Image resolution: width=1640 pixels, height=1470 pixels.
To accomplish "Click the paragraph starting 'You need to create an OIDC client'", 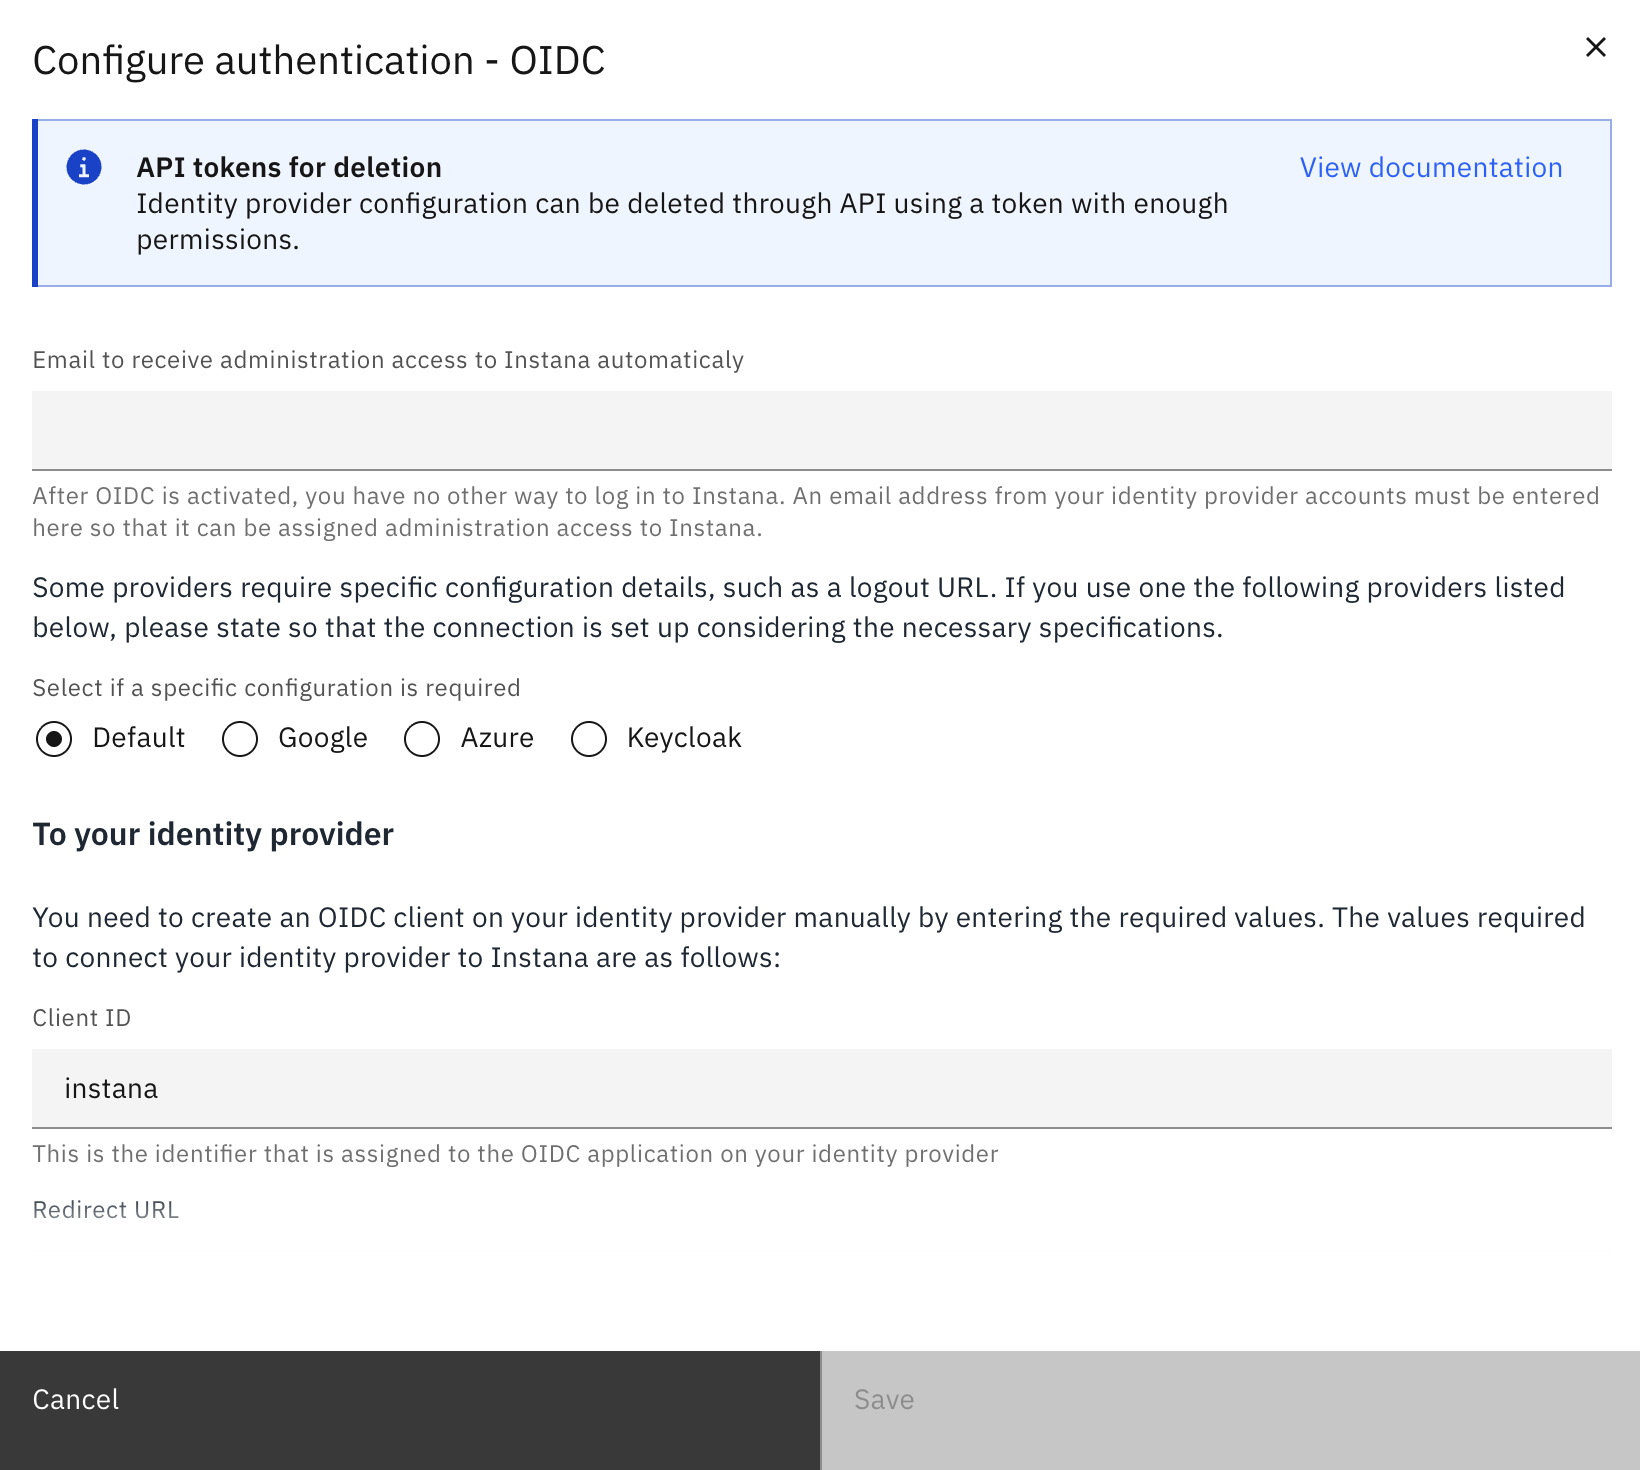I will point(809,937).
